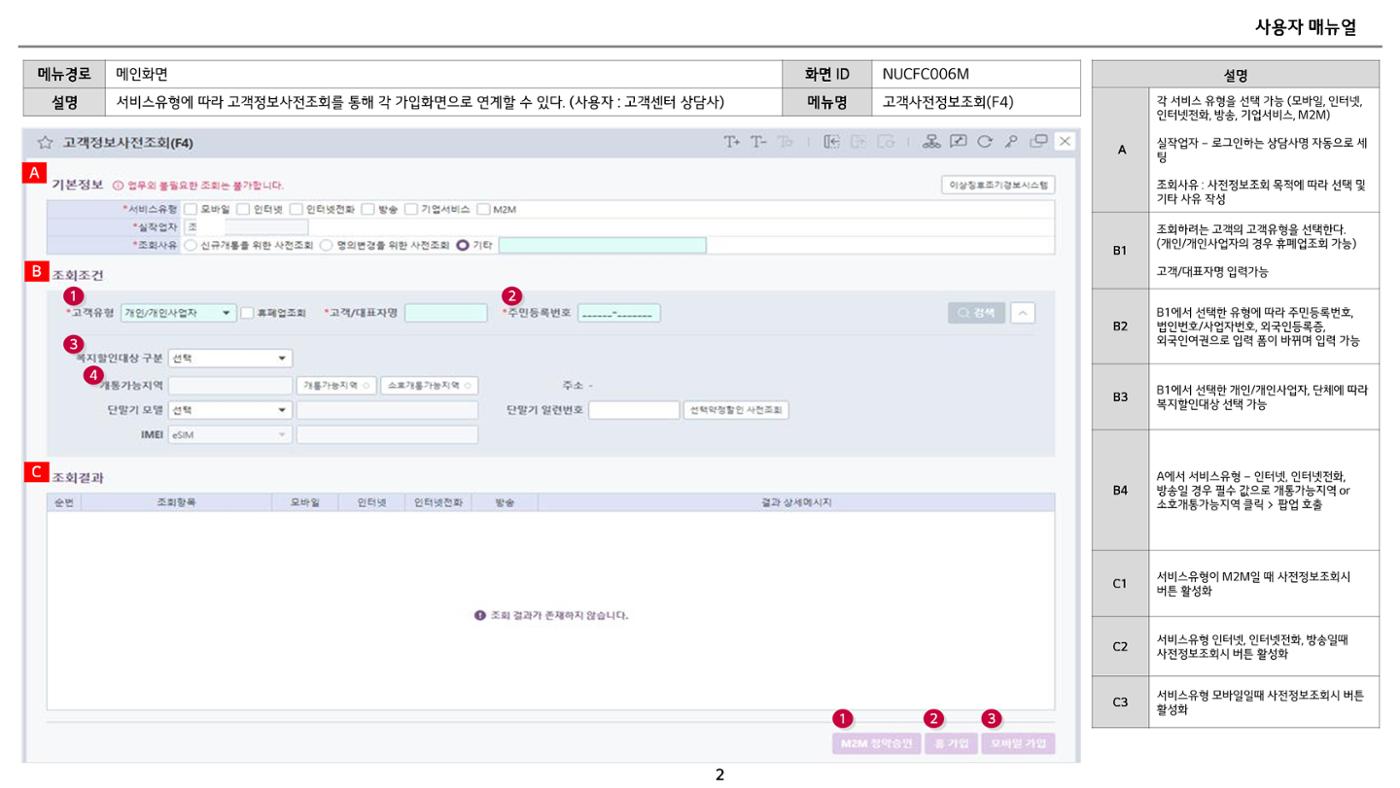Click the warning text '업무외 불필요한 조회는 불가합니다.'
The width and height of the screenshot is (1400, 788).
point(204,185)
